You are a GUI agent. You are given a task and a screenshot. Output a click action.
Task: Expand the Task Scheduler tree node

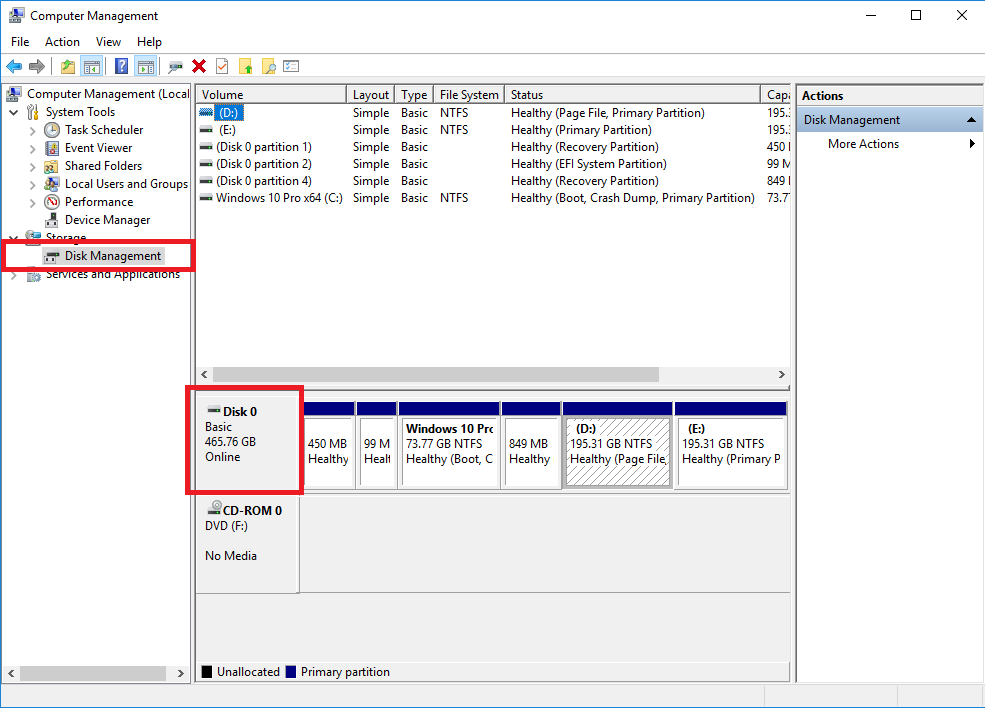point(33,130)
